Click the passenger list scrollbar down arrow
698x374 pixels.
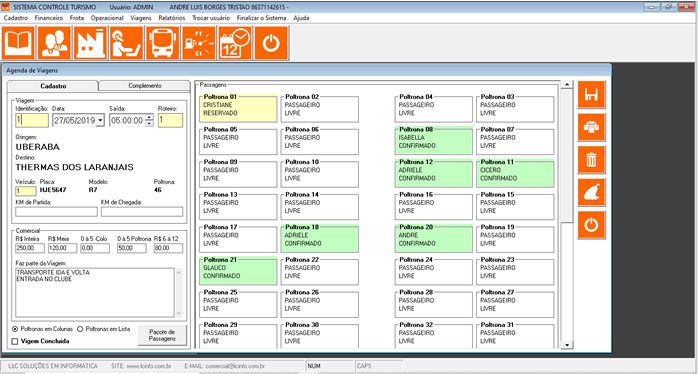pyautogui.click(x=567, y=345)
